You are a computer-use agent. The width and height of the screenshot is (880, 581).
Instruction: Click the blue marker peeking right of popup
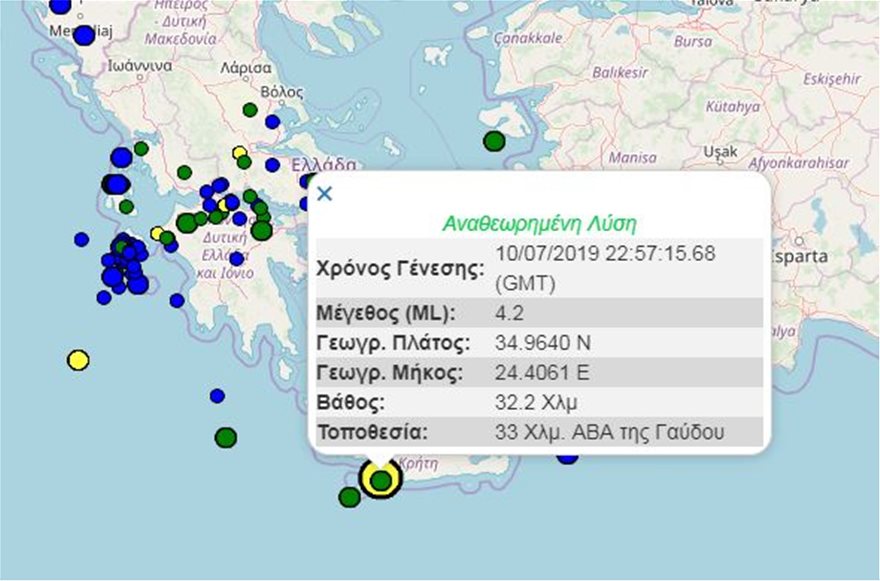(568, 458)
